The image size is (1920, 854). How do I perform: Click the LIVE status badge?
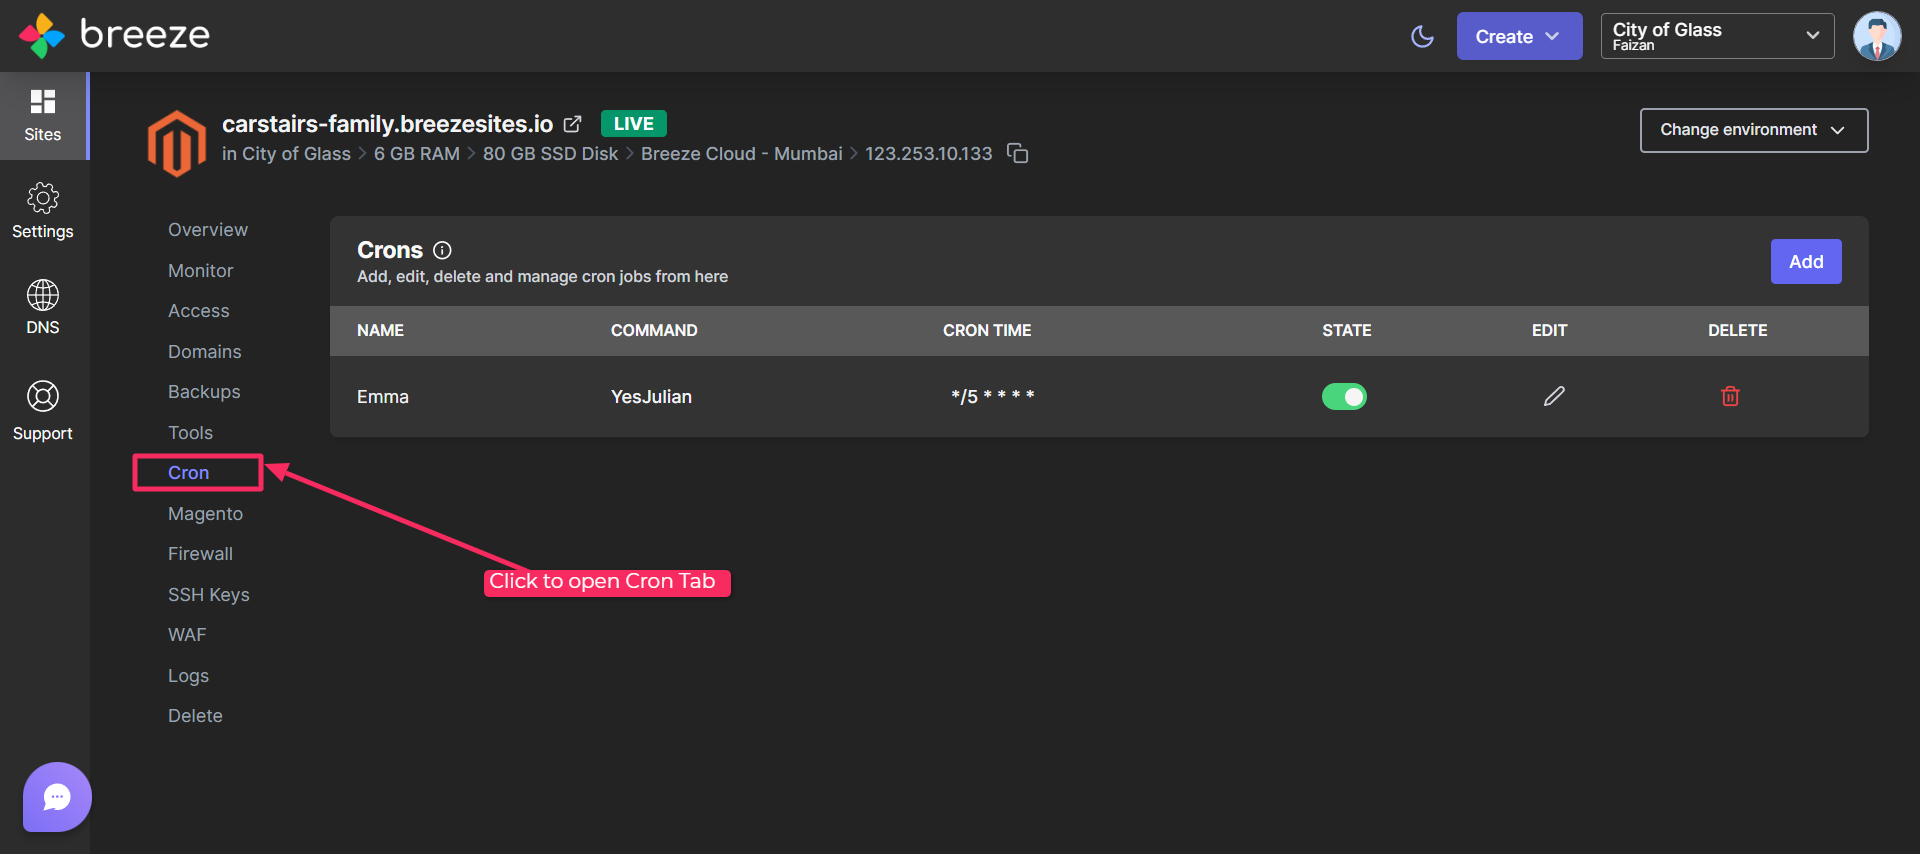tap(634, 123)
